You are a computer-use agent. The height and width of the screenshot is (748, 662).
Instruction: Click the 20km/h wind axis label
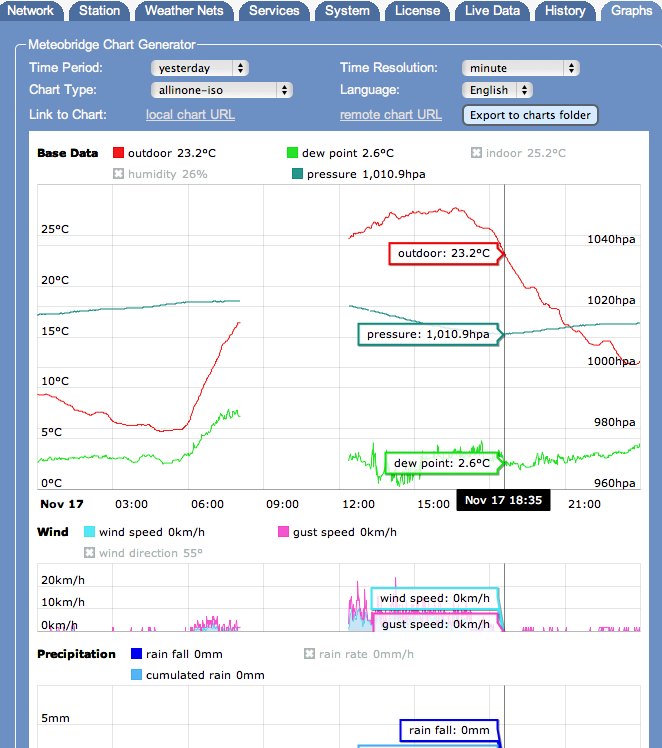click(x=63, y=580)
